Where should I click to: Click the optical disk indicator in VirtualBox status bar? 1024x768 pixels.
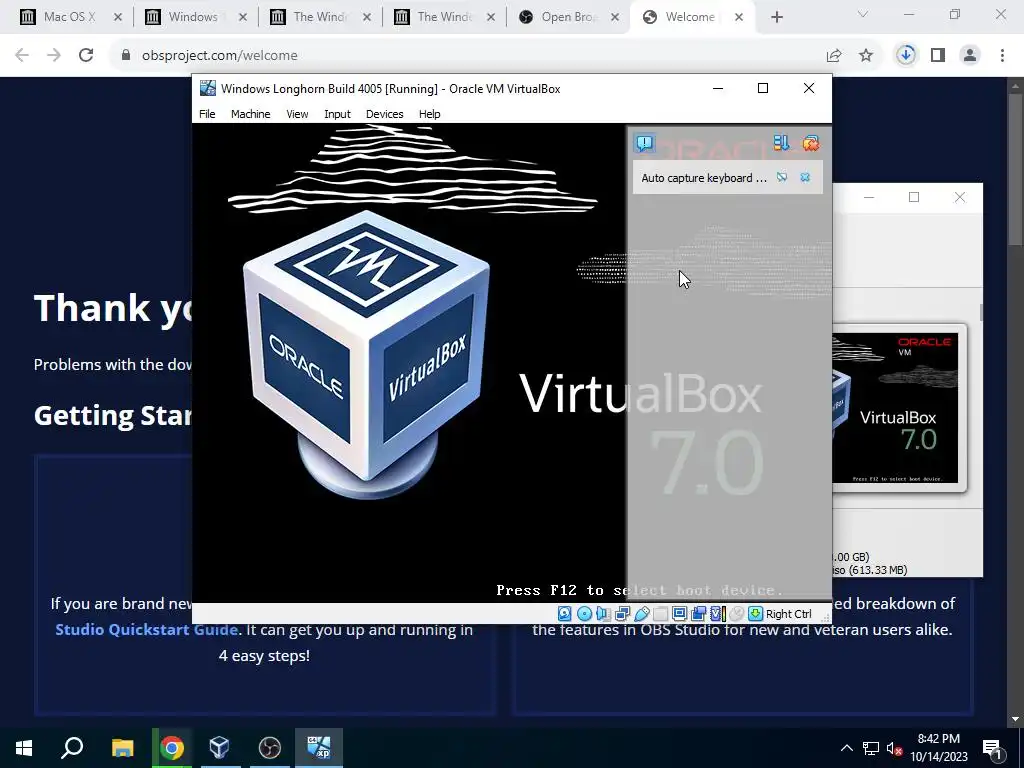click(584, 614)
